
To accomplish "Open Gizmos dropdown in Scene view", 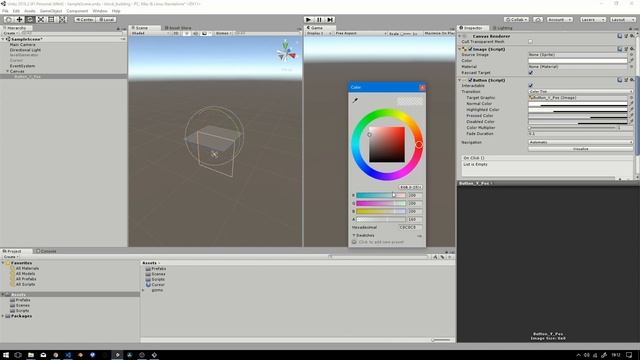I will 223,33.
